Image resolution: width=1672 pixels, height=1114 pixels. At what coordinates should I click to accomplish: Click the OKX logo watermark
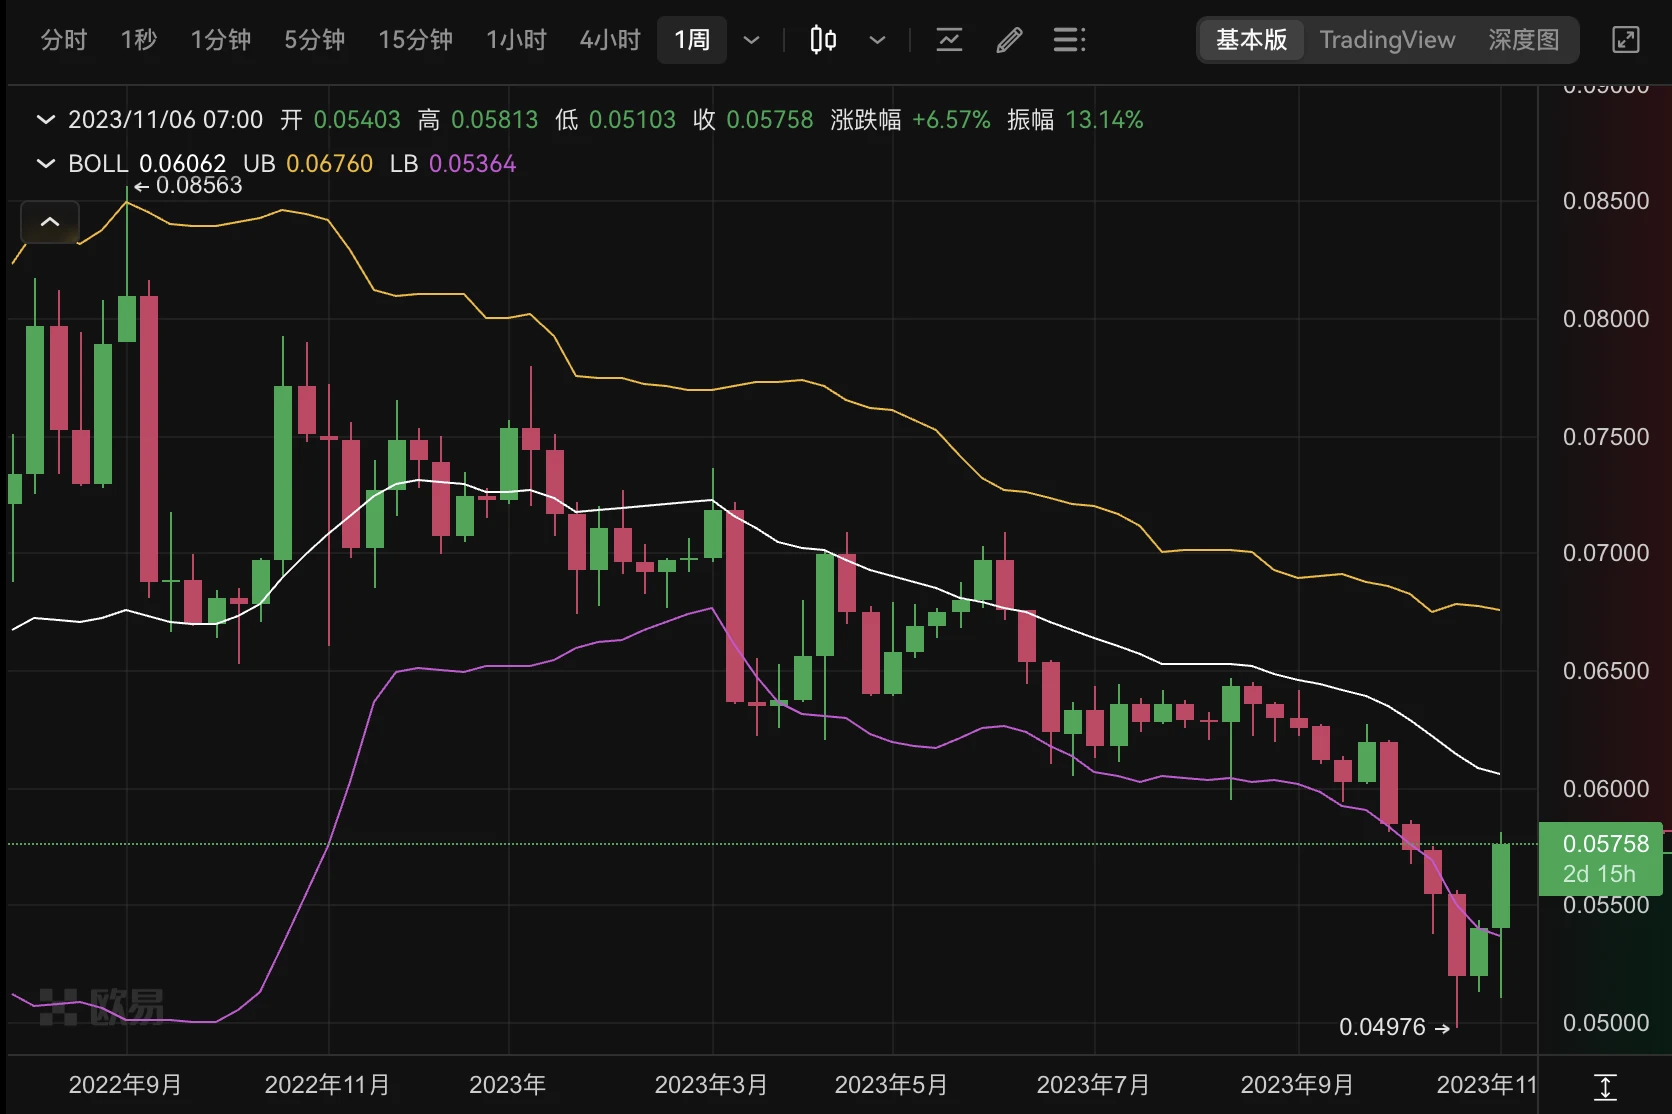(x=100, y=1005)
